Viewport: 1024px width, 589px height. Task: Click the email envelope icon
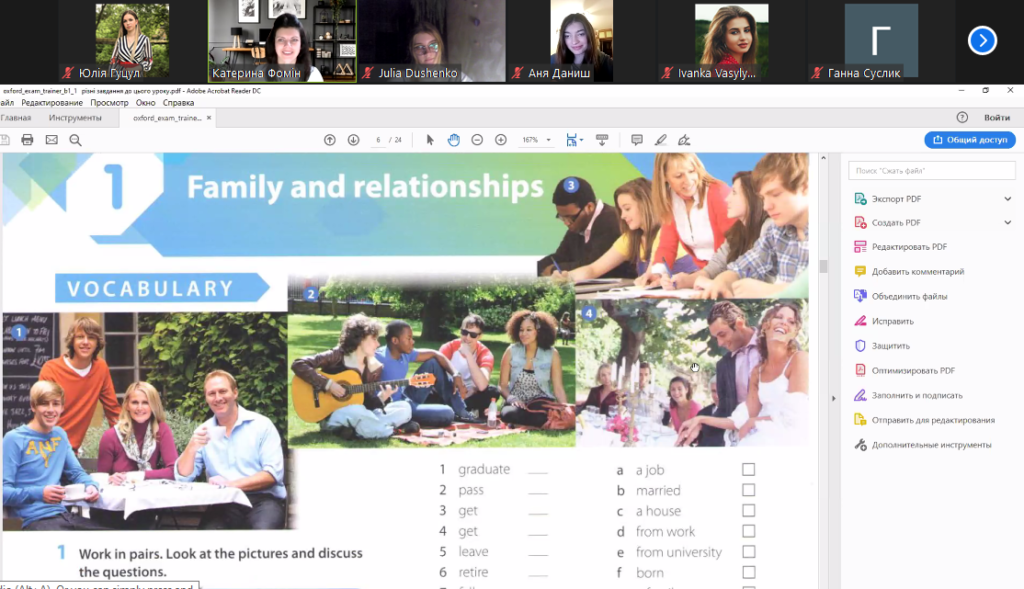pyautogui.click(x=51, y=140)
